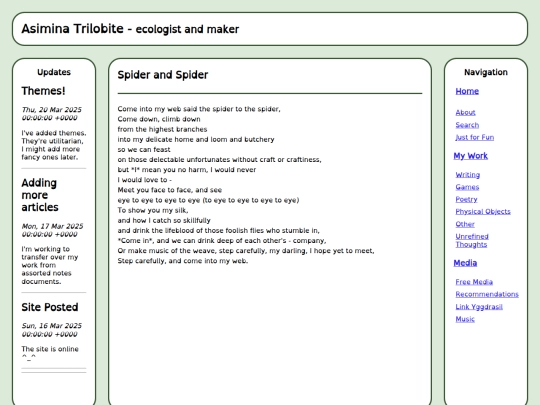Go to the Media section link
This screenshot has width=540, height=405.
[465, 263]
